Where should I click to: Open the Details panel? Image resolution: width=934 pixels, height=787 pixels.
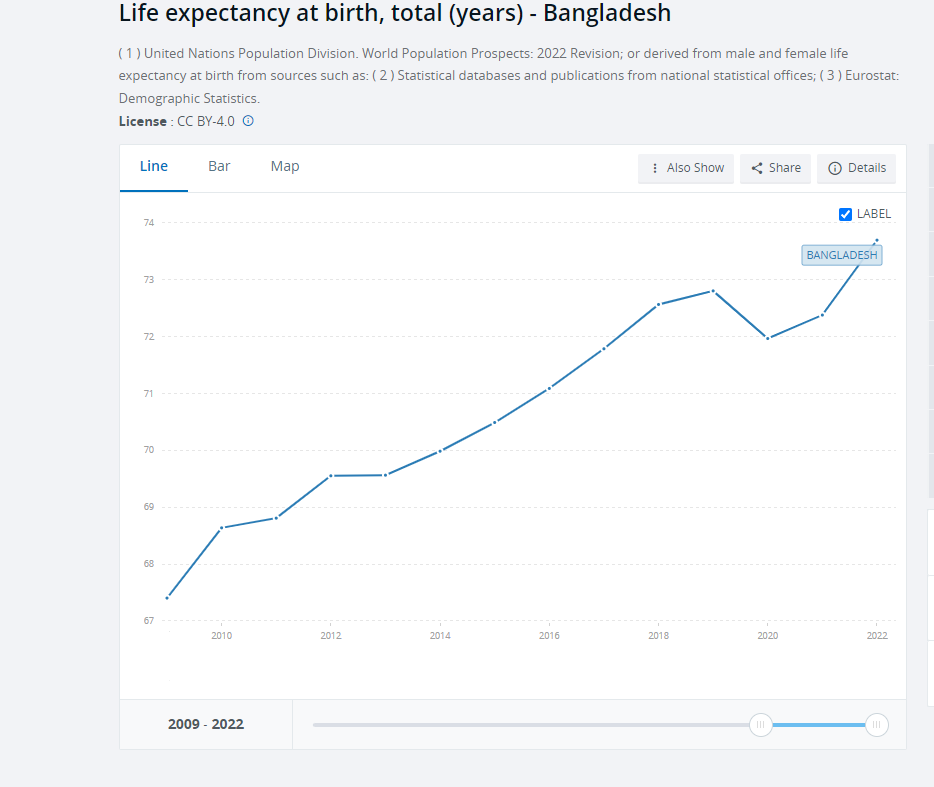(x=857, y=168)
